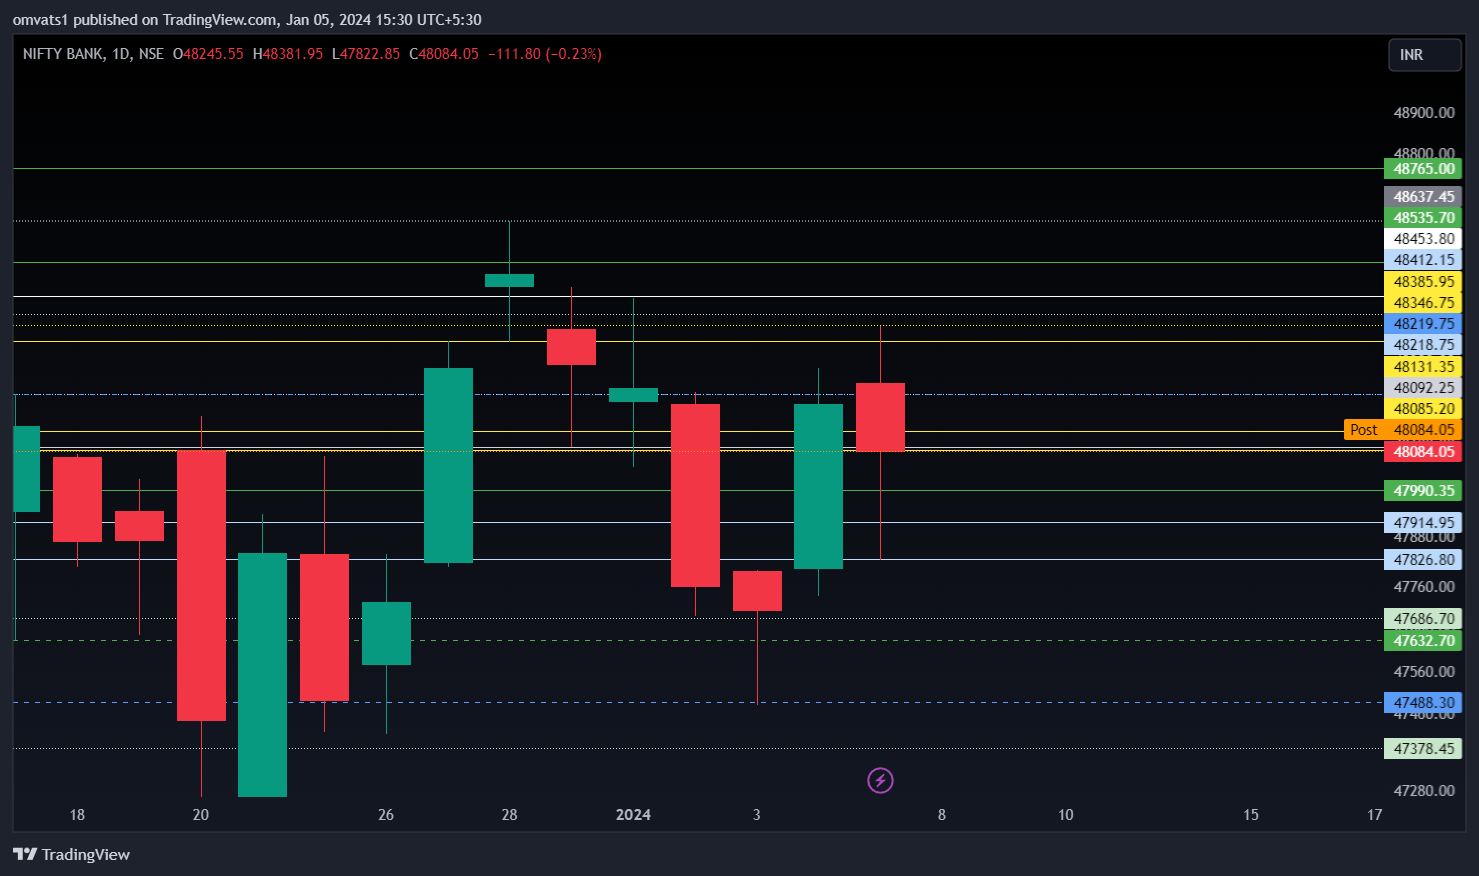Select the 48765.00 green price label

[1423, 169]
